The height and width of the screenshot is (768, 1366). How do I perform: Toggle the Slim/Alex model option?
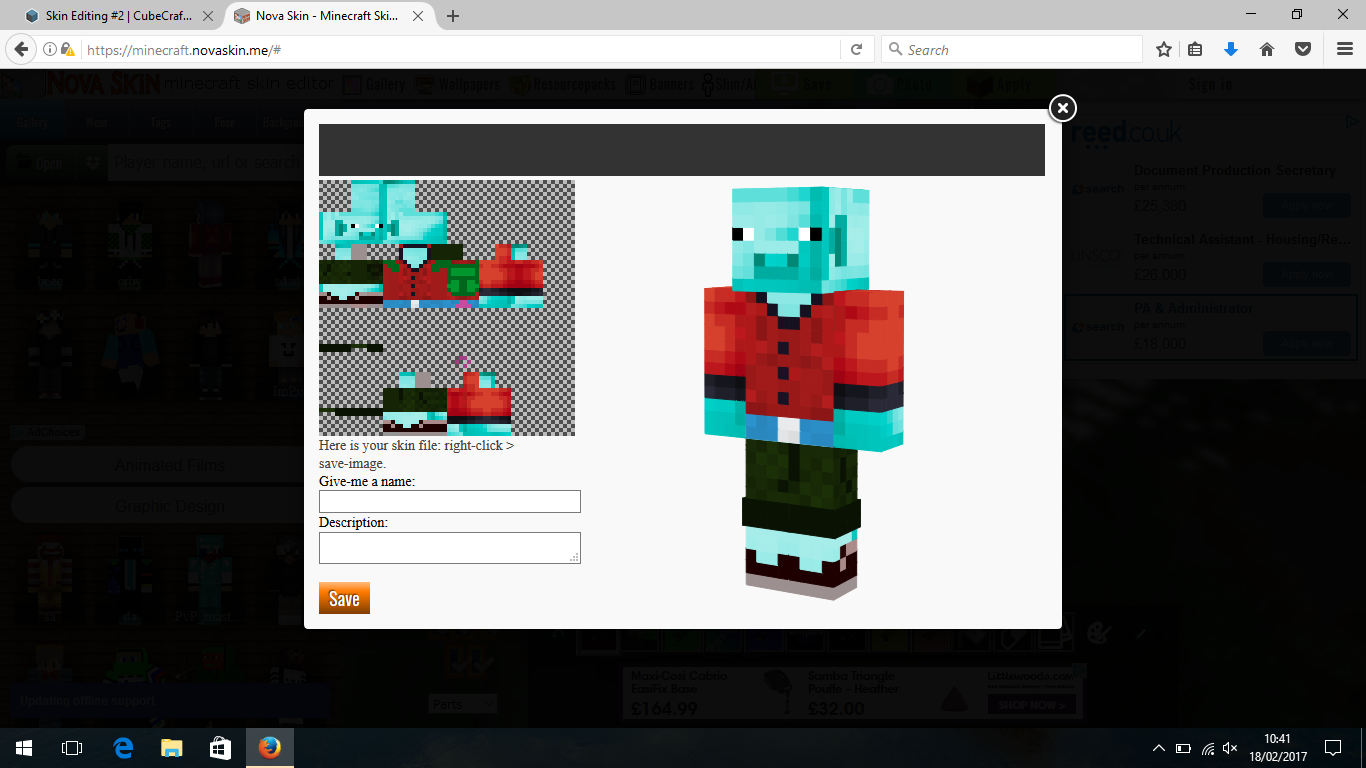tap(729, 85)
